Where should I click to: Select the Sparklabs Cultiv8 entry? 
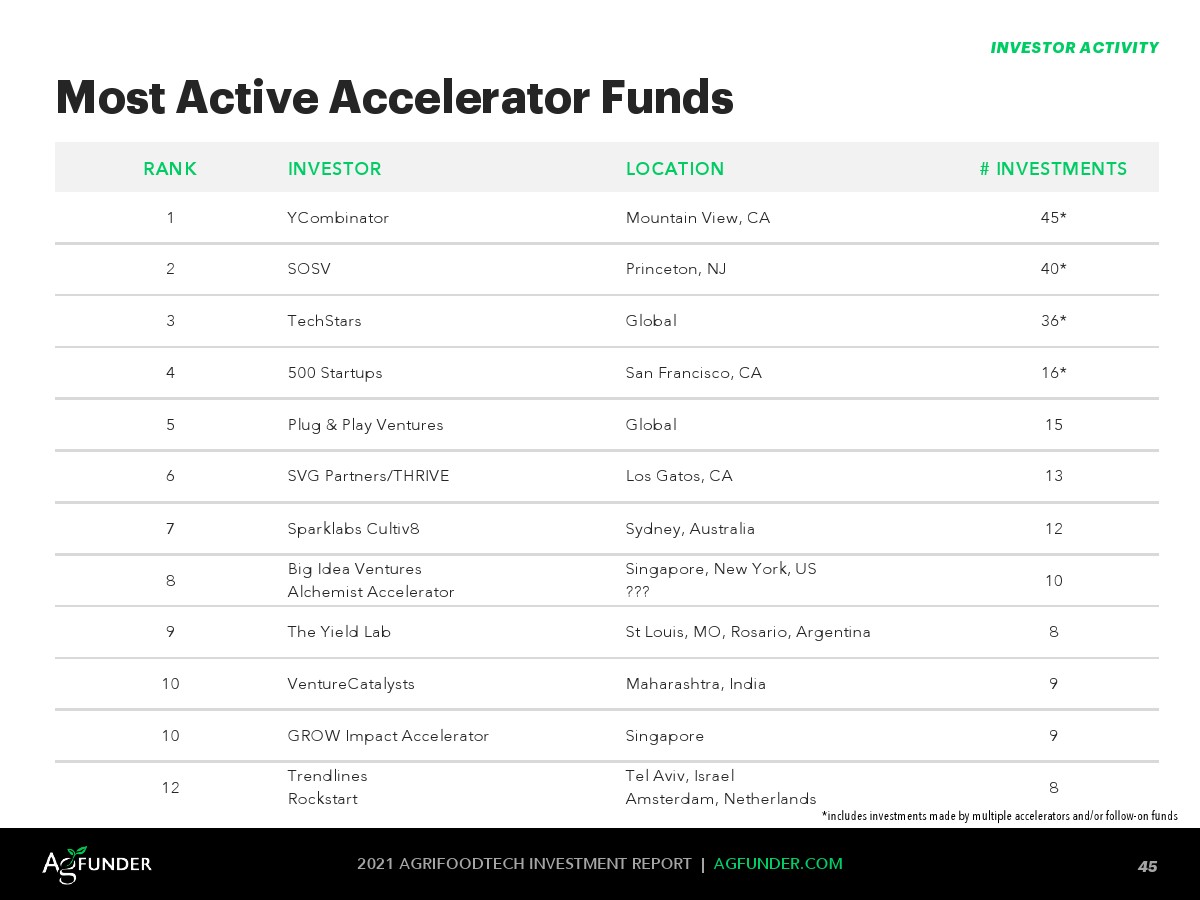[347, 529]
